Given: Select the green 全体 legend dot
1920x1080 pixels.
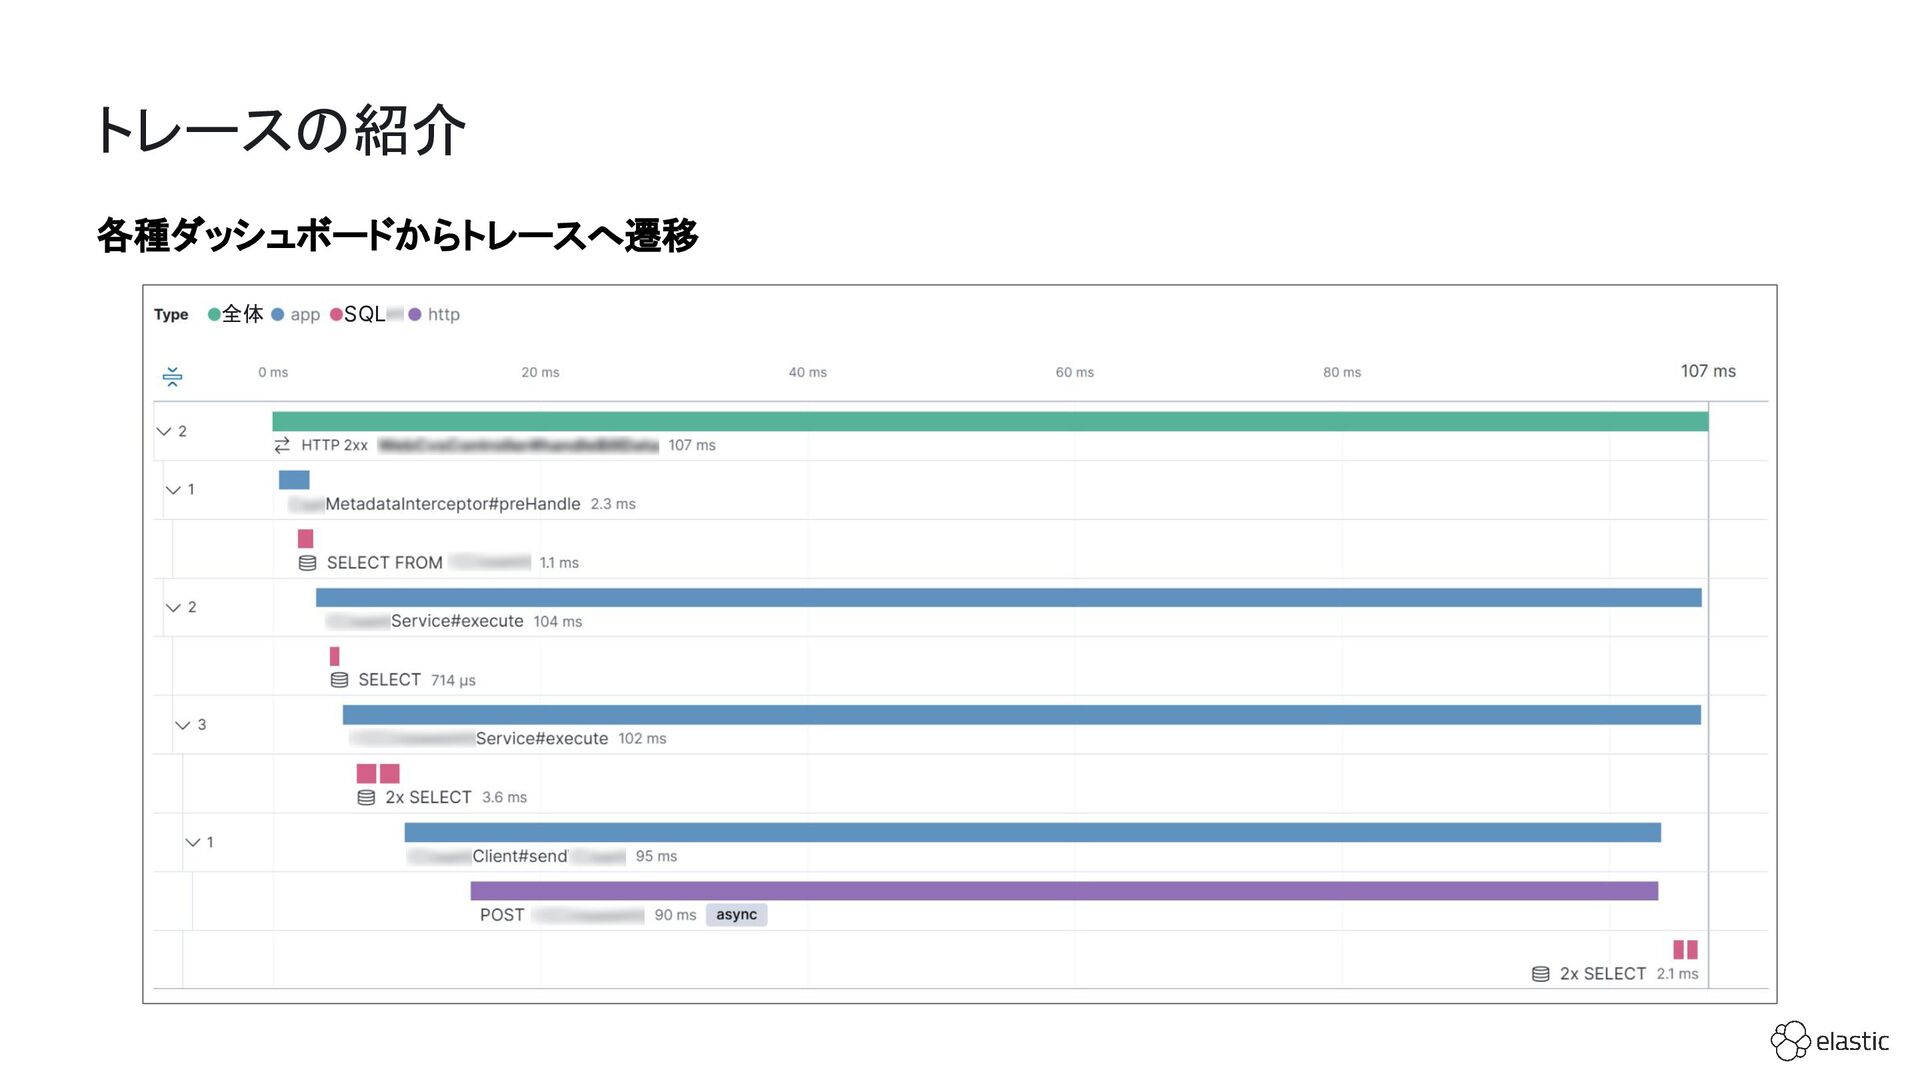Looking at the screenshot, I should (x=214, y=314).
